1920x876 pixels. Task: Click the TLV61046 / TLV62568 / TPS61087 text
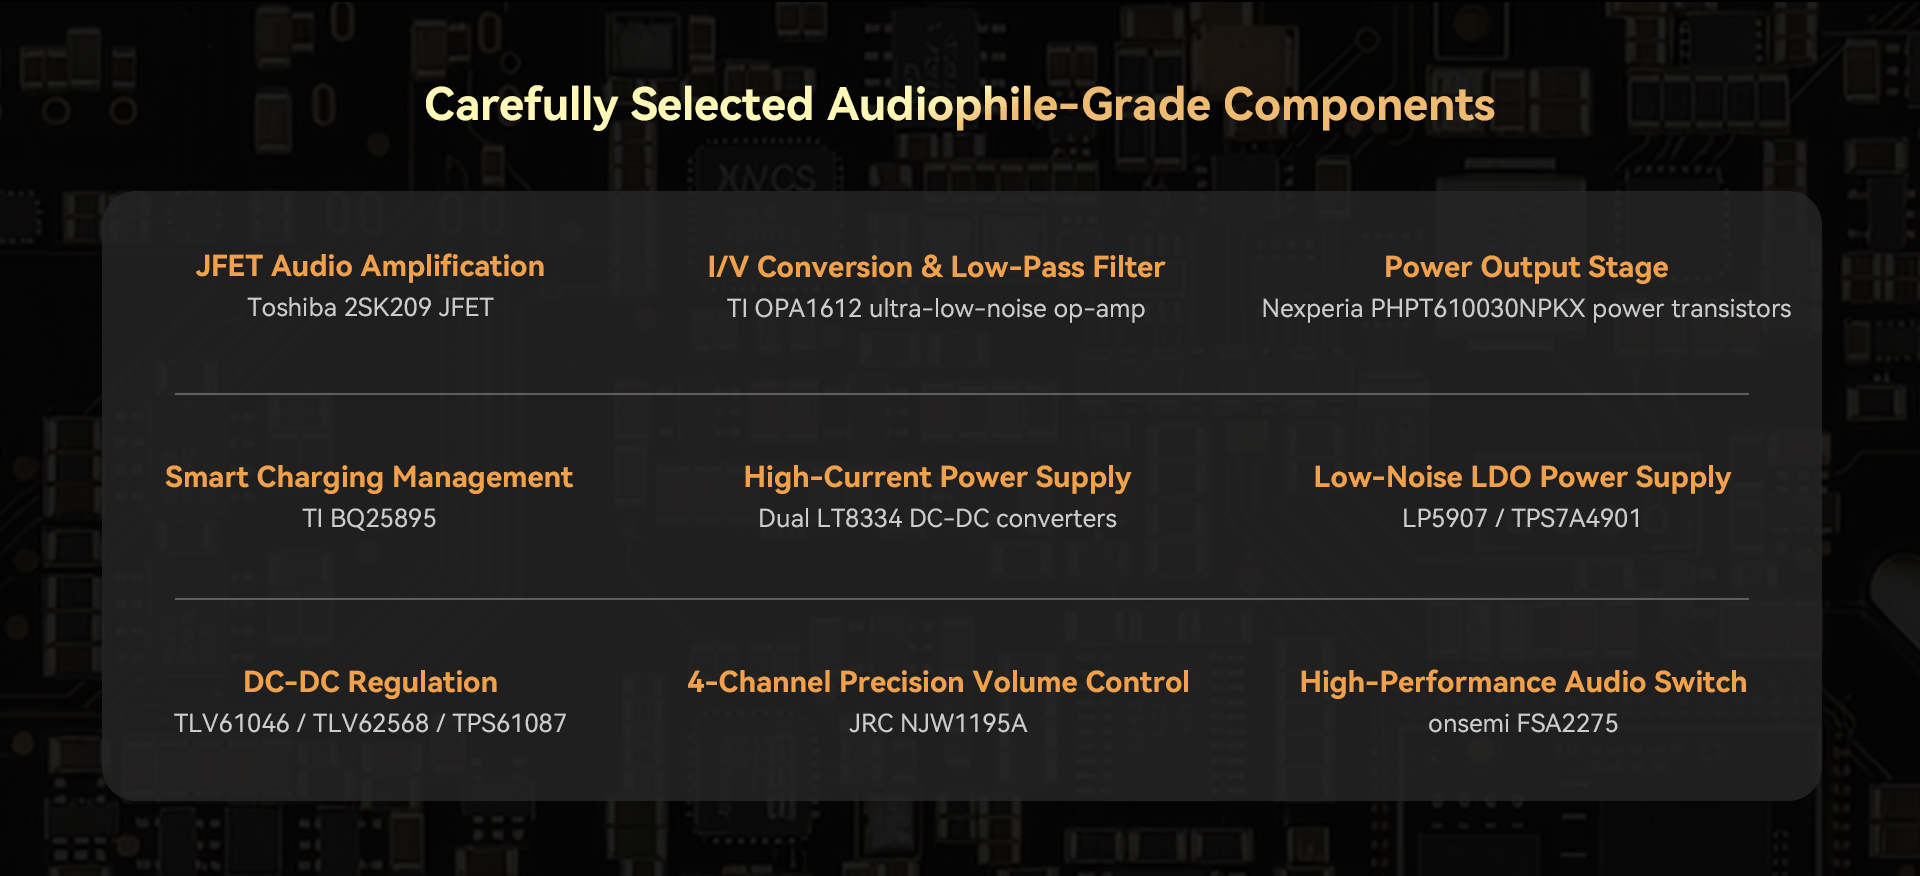tap(370, 723)
